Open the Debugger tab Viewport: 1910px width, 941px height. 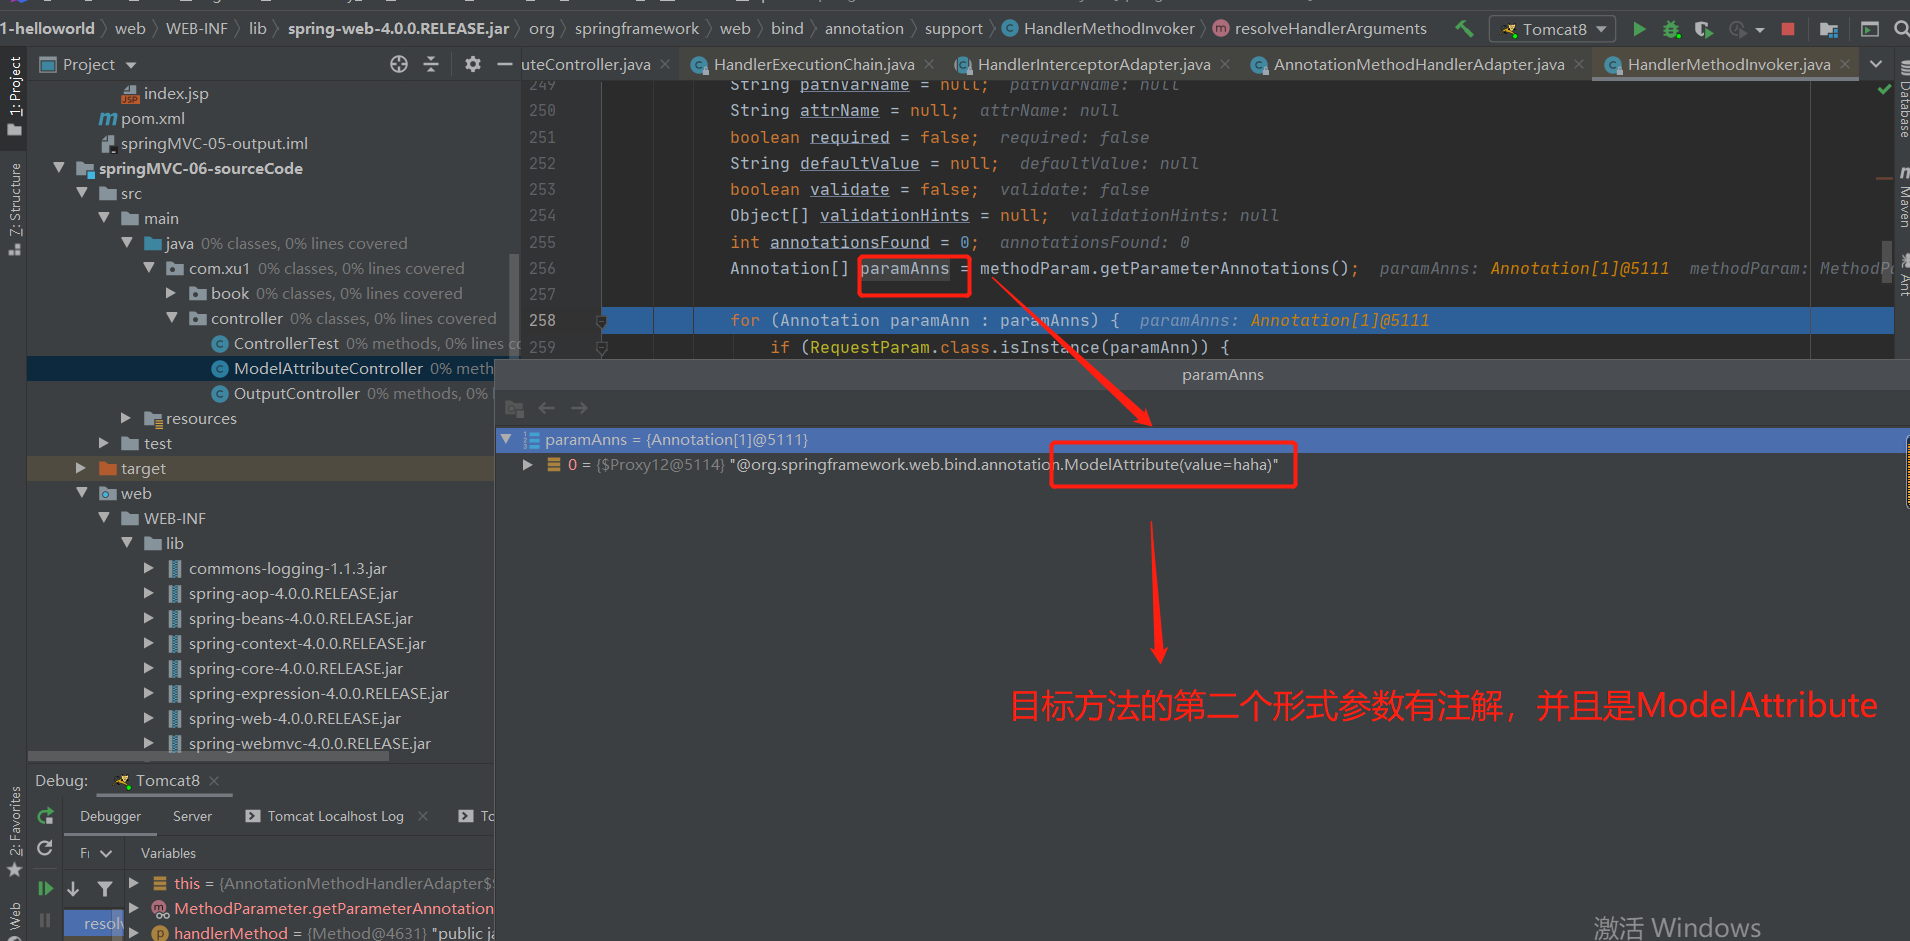110,816
